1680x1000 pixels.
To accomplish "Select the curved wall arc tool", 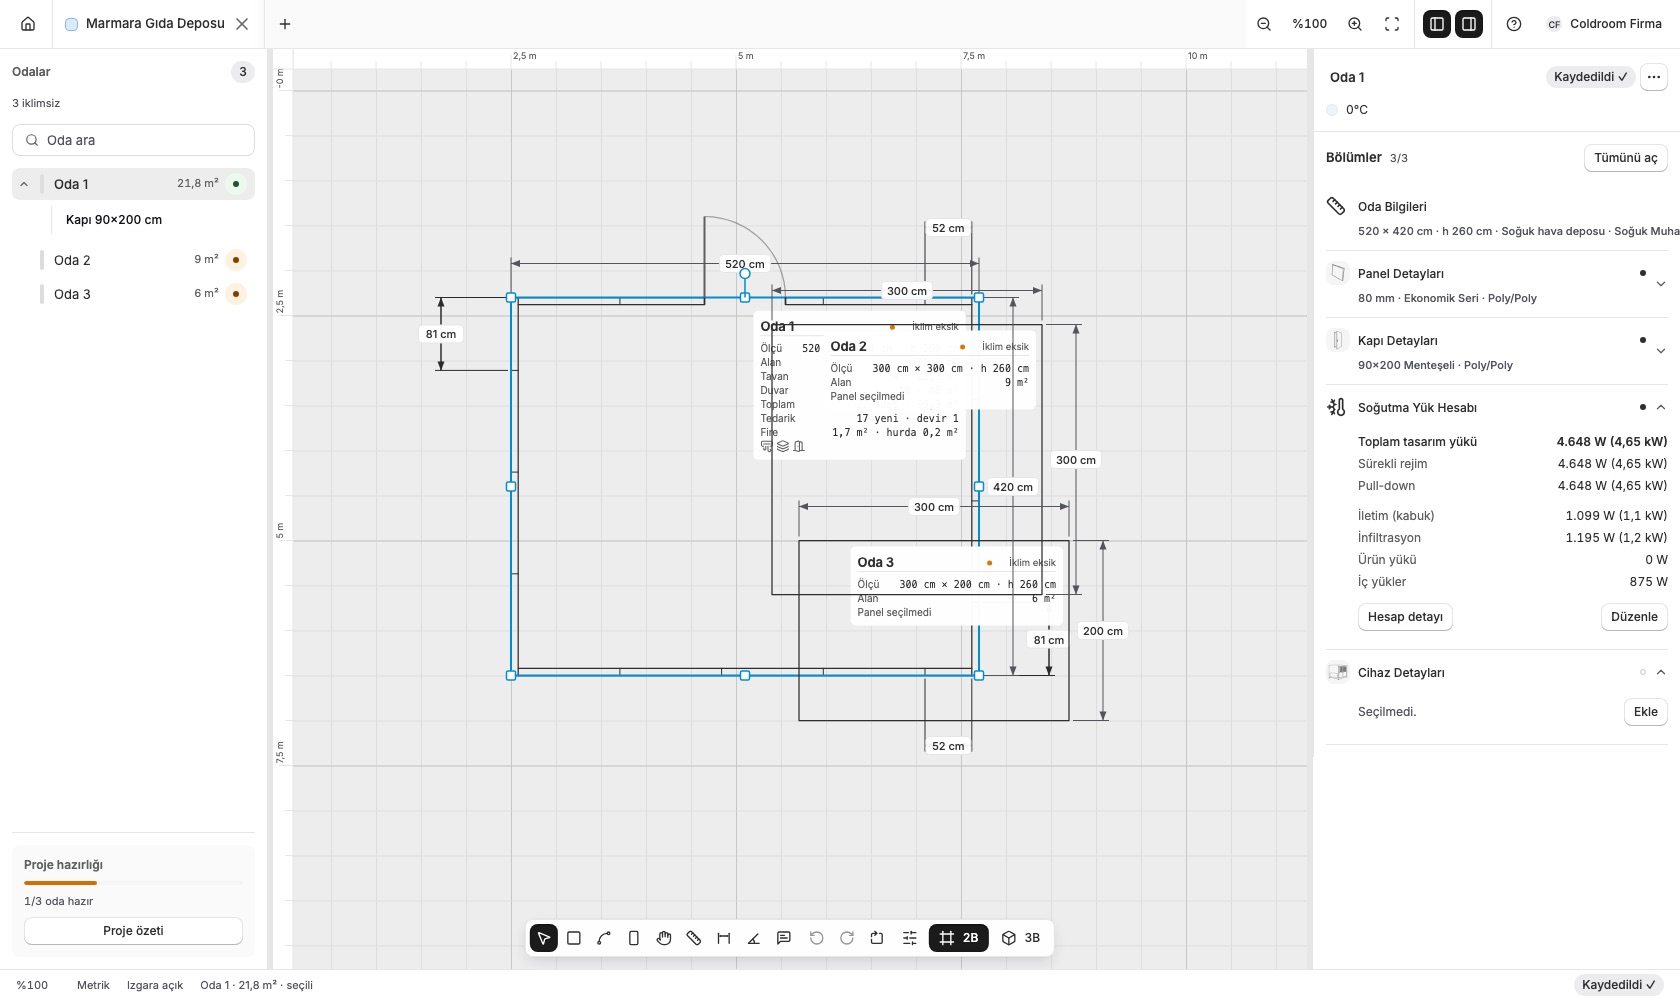I will (604, 938).
